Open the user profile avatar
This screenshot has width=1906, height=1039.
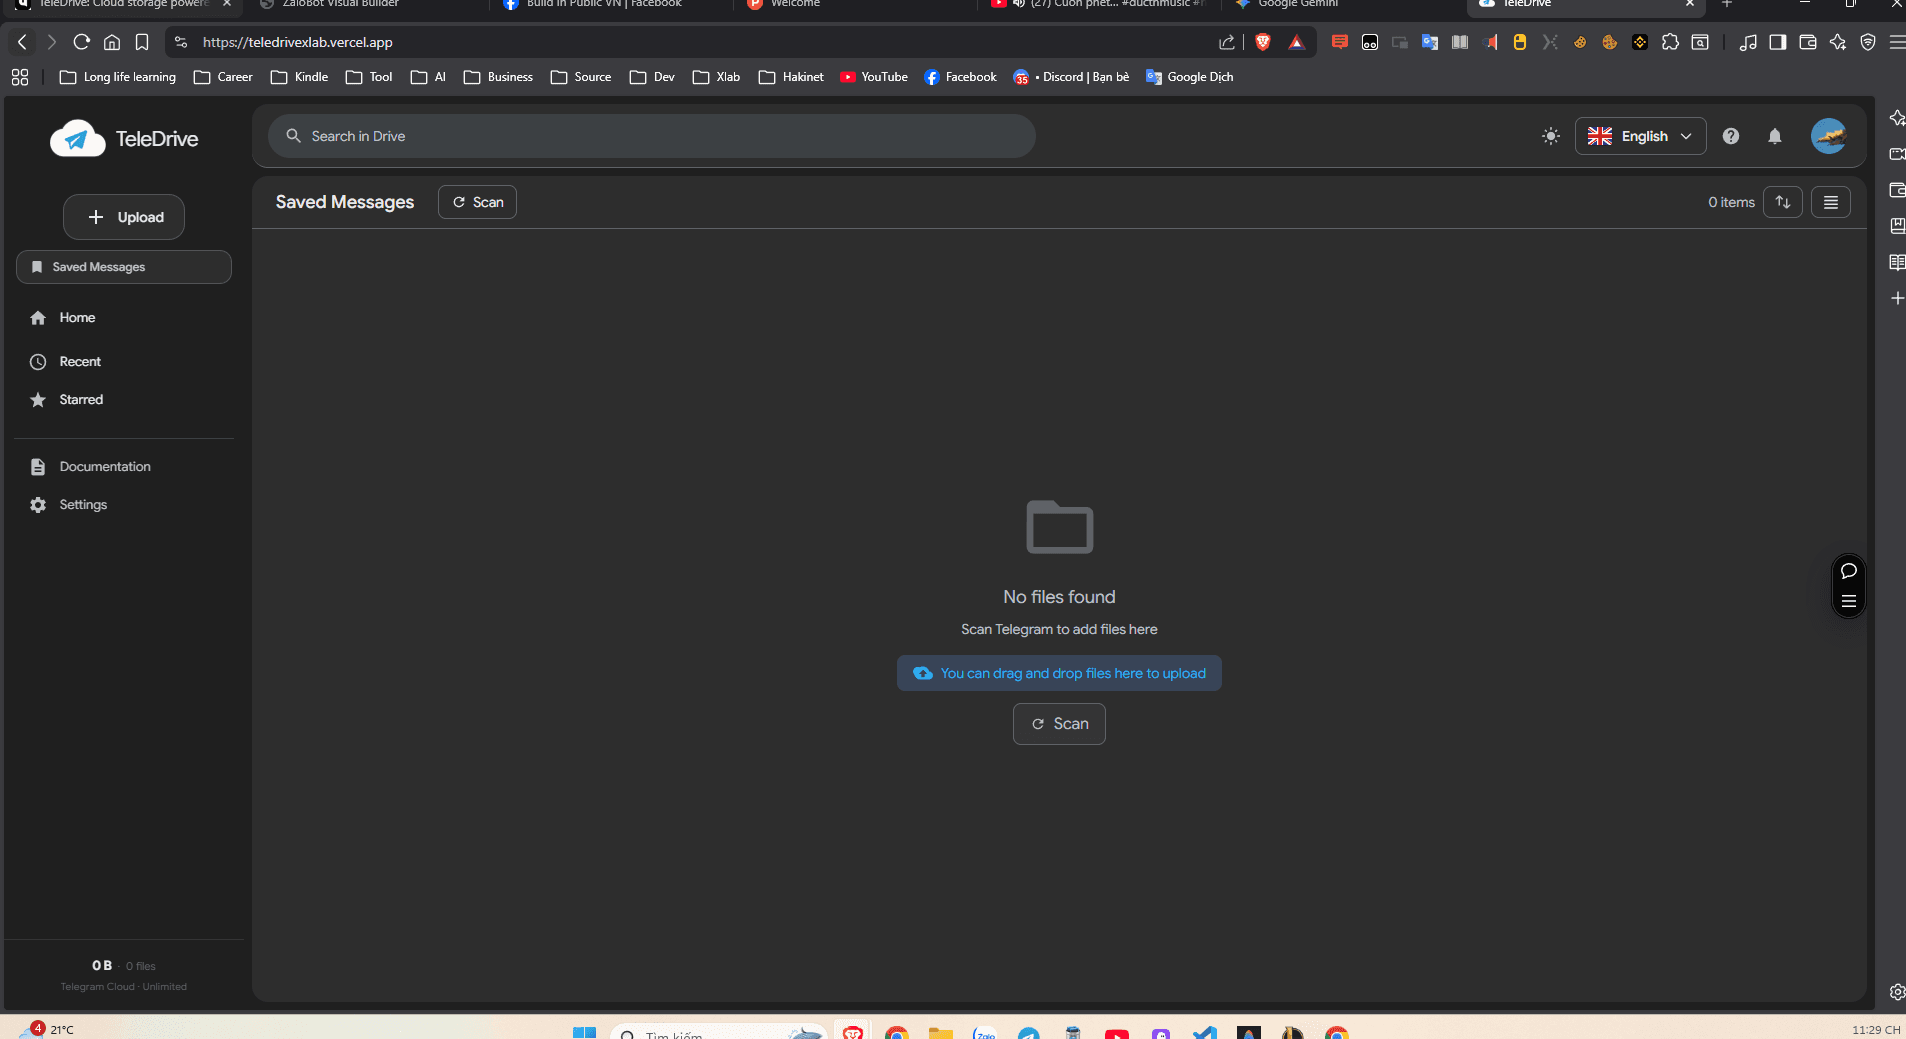(1828, 136)
